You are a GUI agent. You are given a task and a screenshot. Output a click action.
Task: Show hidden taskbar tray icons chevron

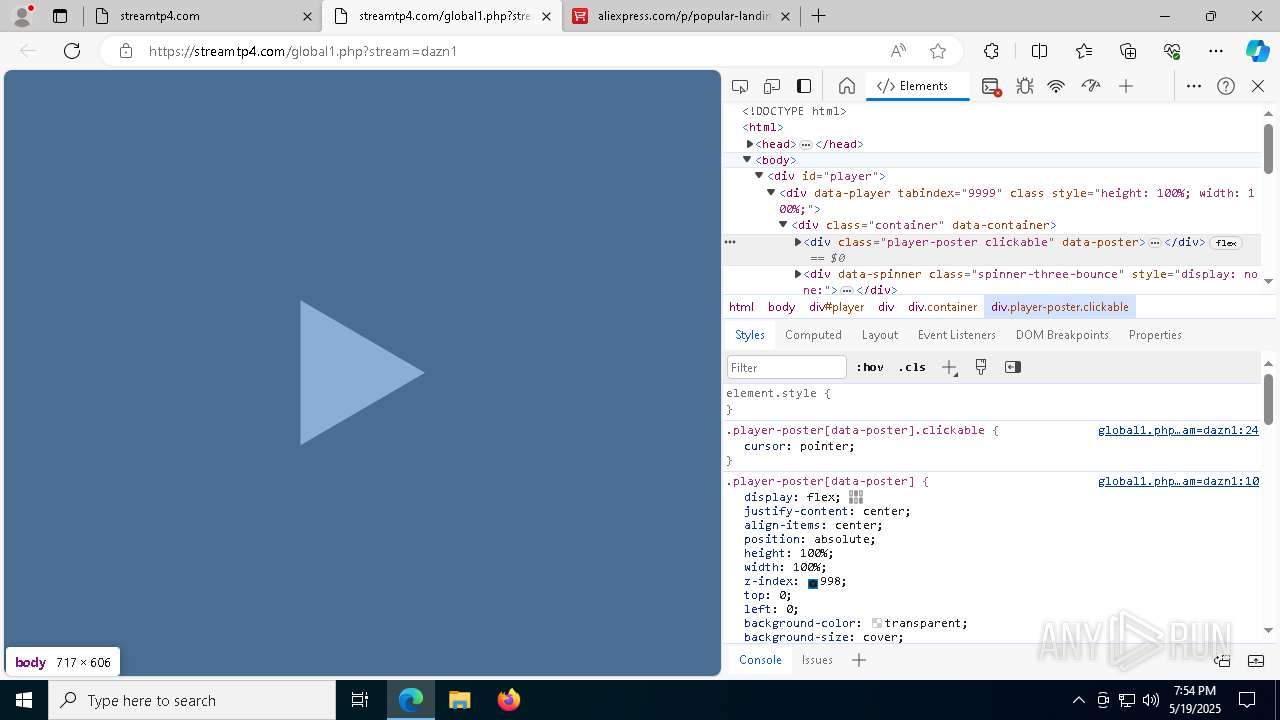coord(1078,700)
